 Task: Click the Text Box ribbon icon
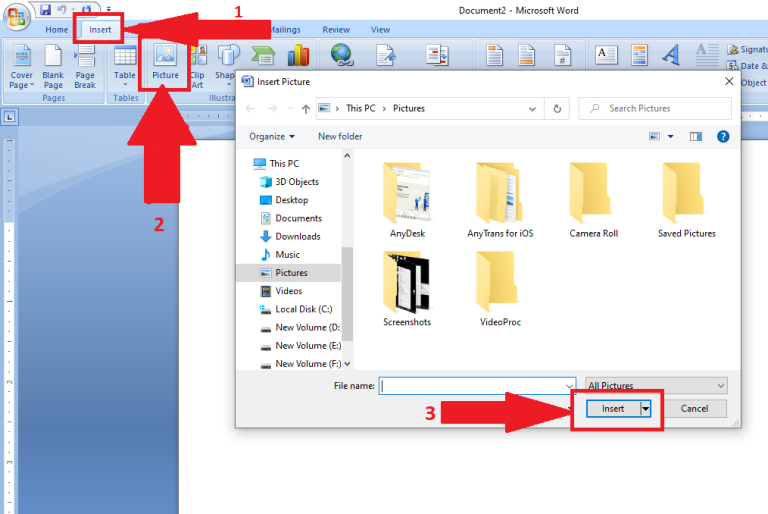(606, 55)
